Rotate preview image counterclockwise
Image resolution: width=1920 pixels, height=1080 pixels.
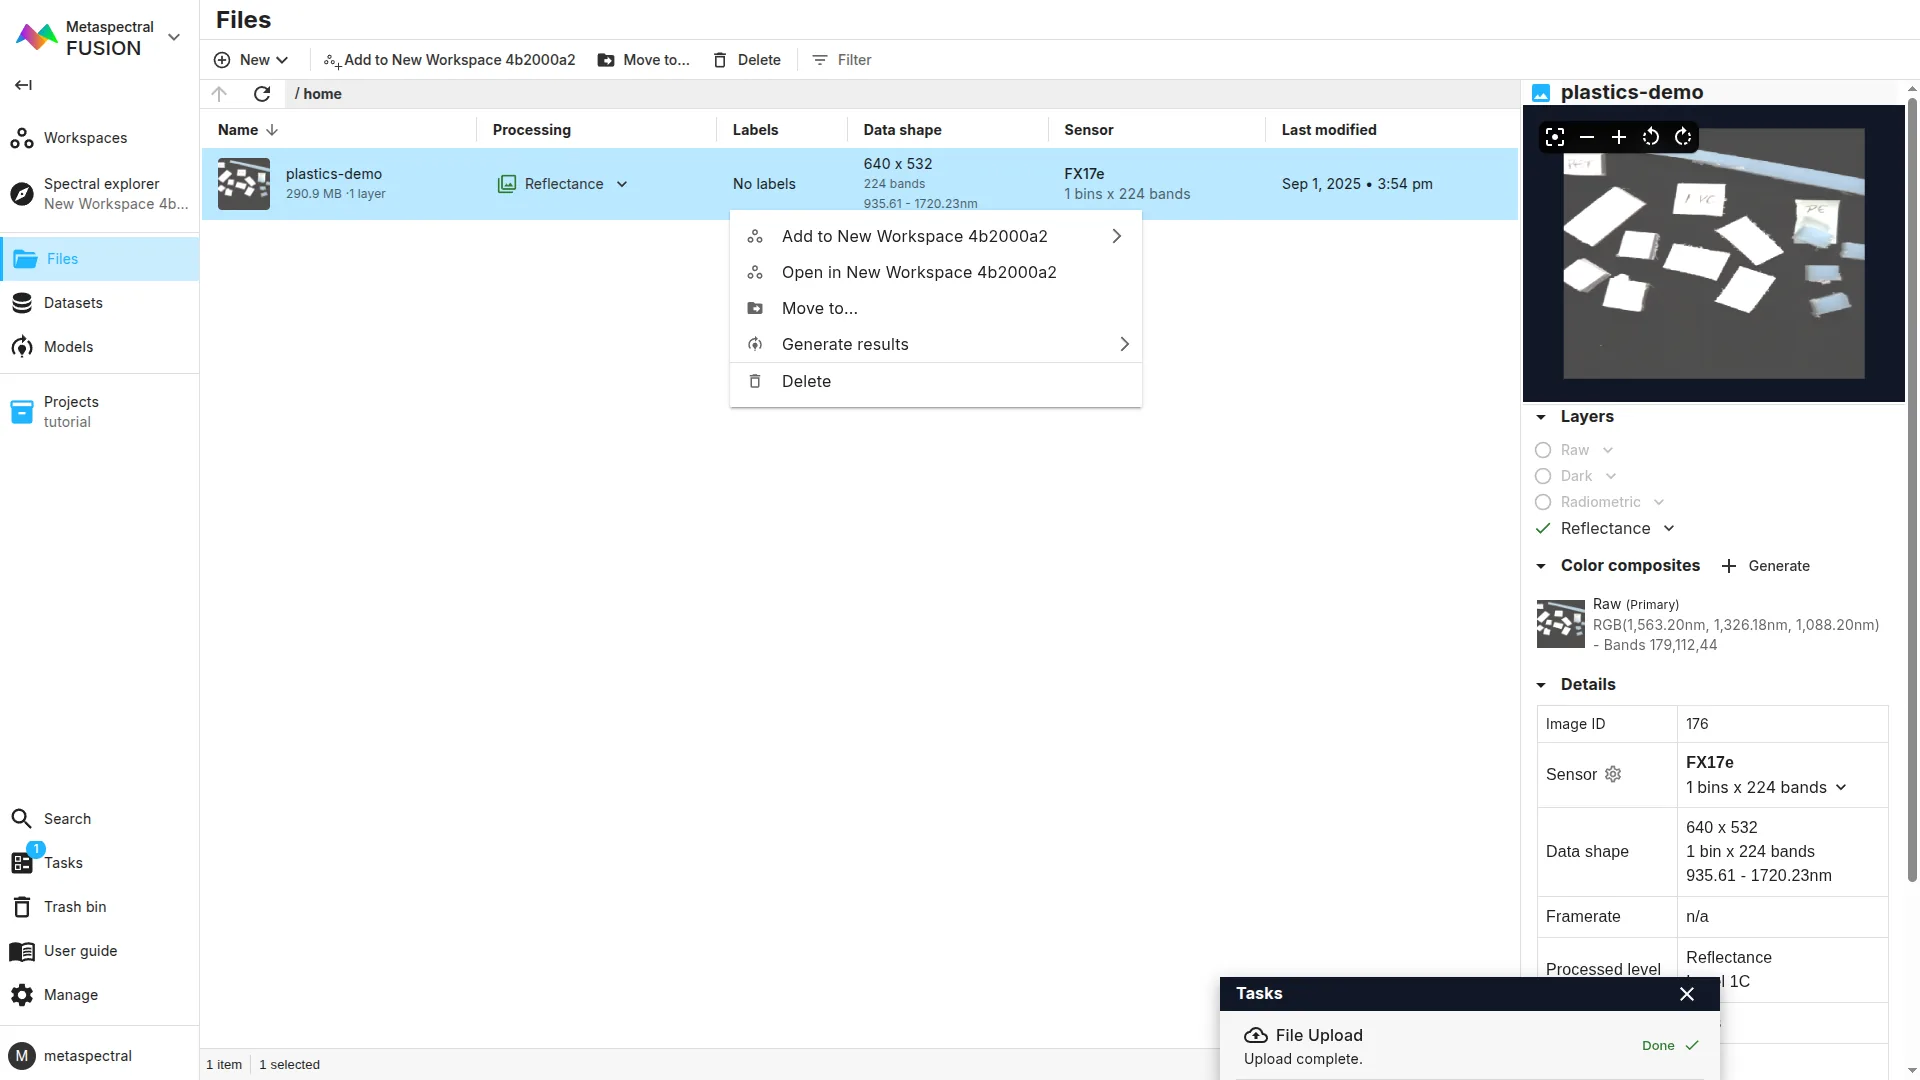click(x=1651, y=137)
